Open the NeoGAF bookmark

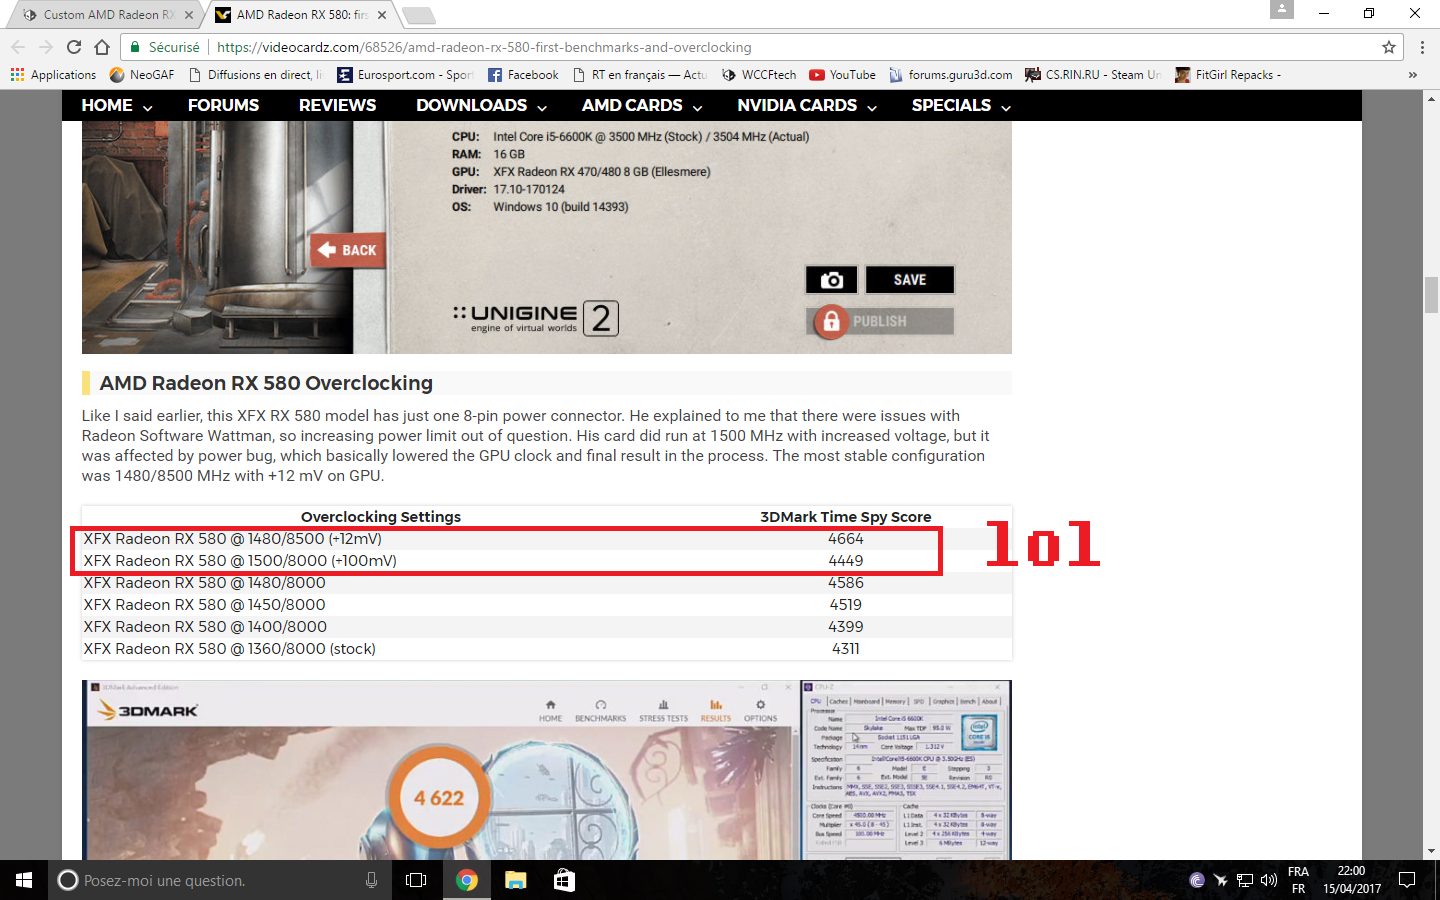(142, 75)
